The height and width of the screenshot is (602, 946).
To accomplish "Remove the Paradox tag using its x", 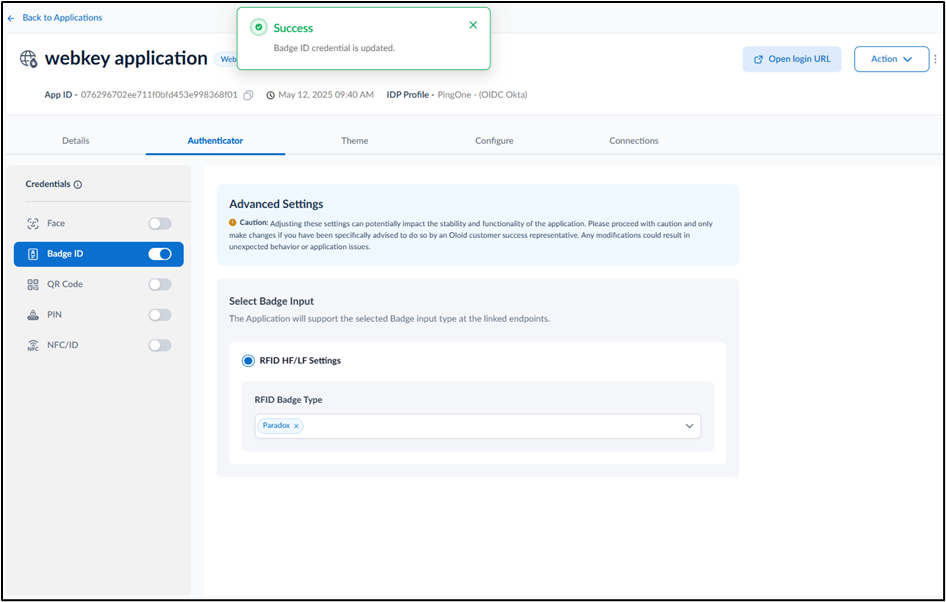I will (x=296, y=426).
